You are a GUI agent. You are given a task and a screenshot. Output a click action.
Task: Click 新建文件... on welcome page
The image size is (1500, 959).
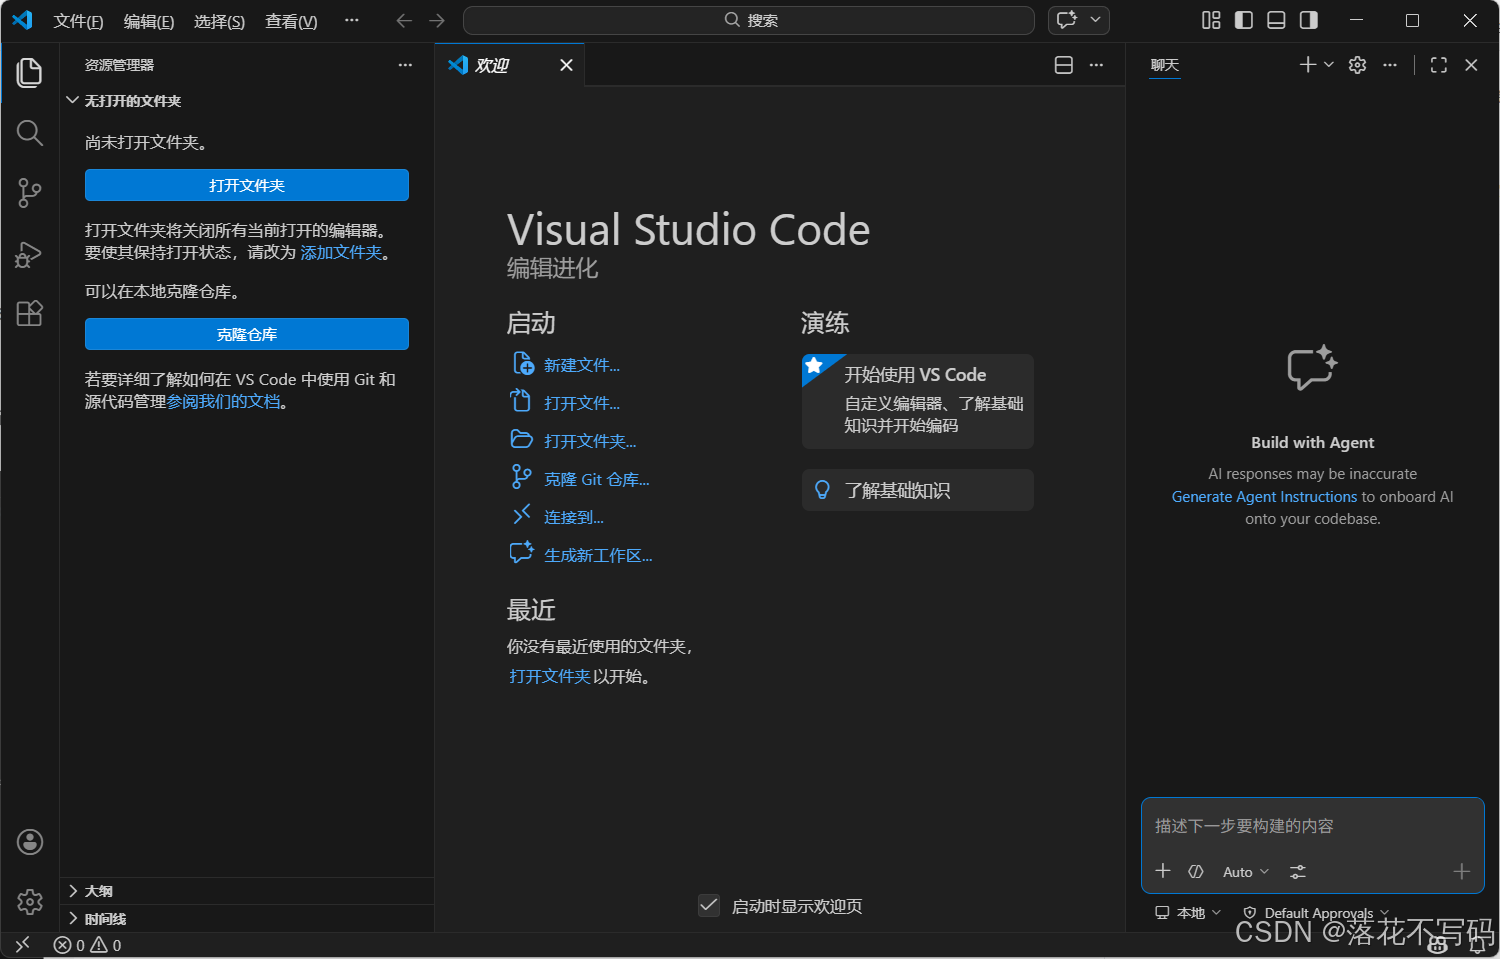581,365
